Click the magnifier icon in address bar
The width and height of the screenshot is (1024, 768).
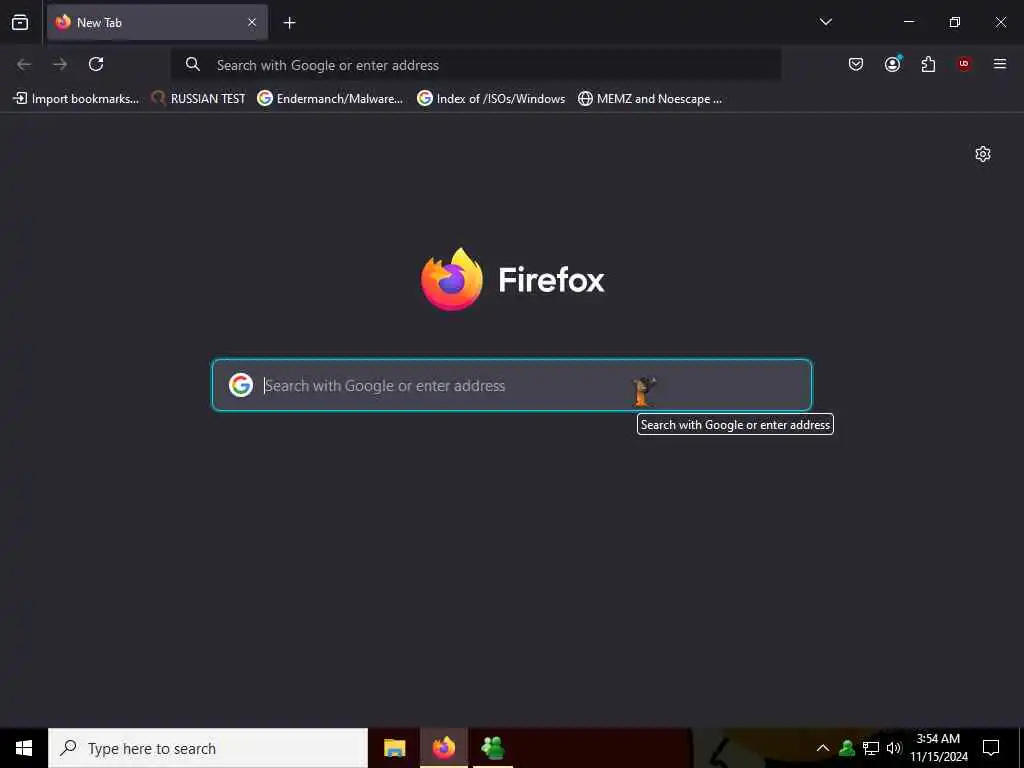pos(193,64)
